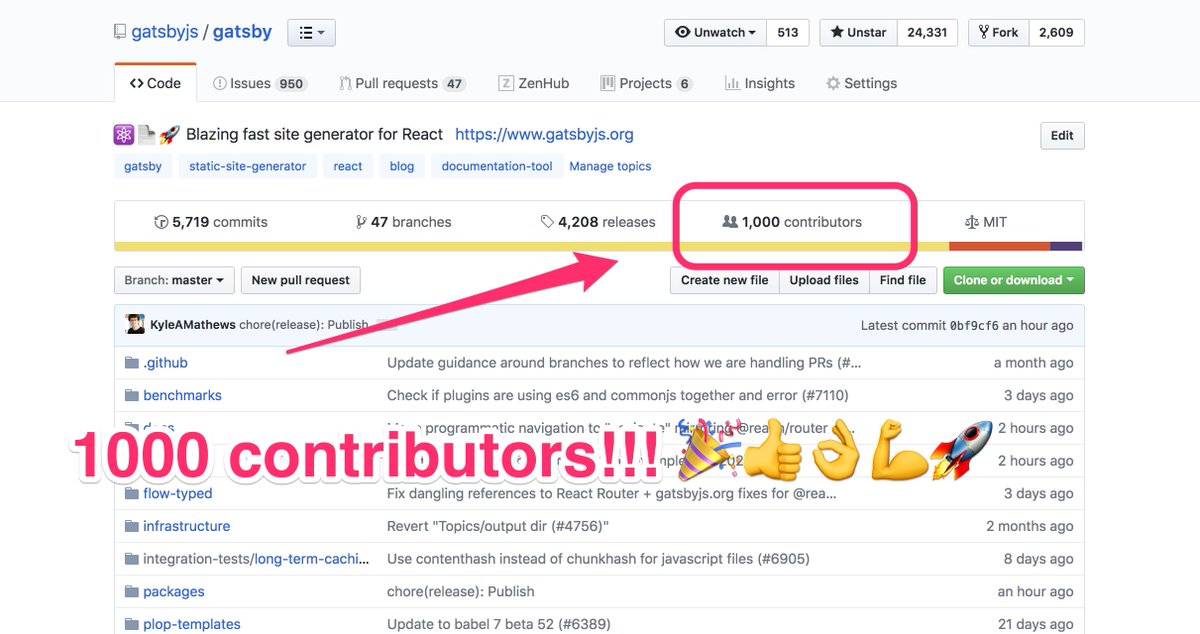Open the gatsby repository name link
Image resolution: width=1200 pixels, height=634 pixels.
pyautogui.click(x=242, y=31)
